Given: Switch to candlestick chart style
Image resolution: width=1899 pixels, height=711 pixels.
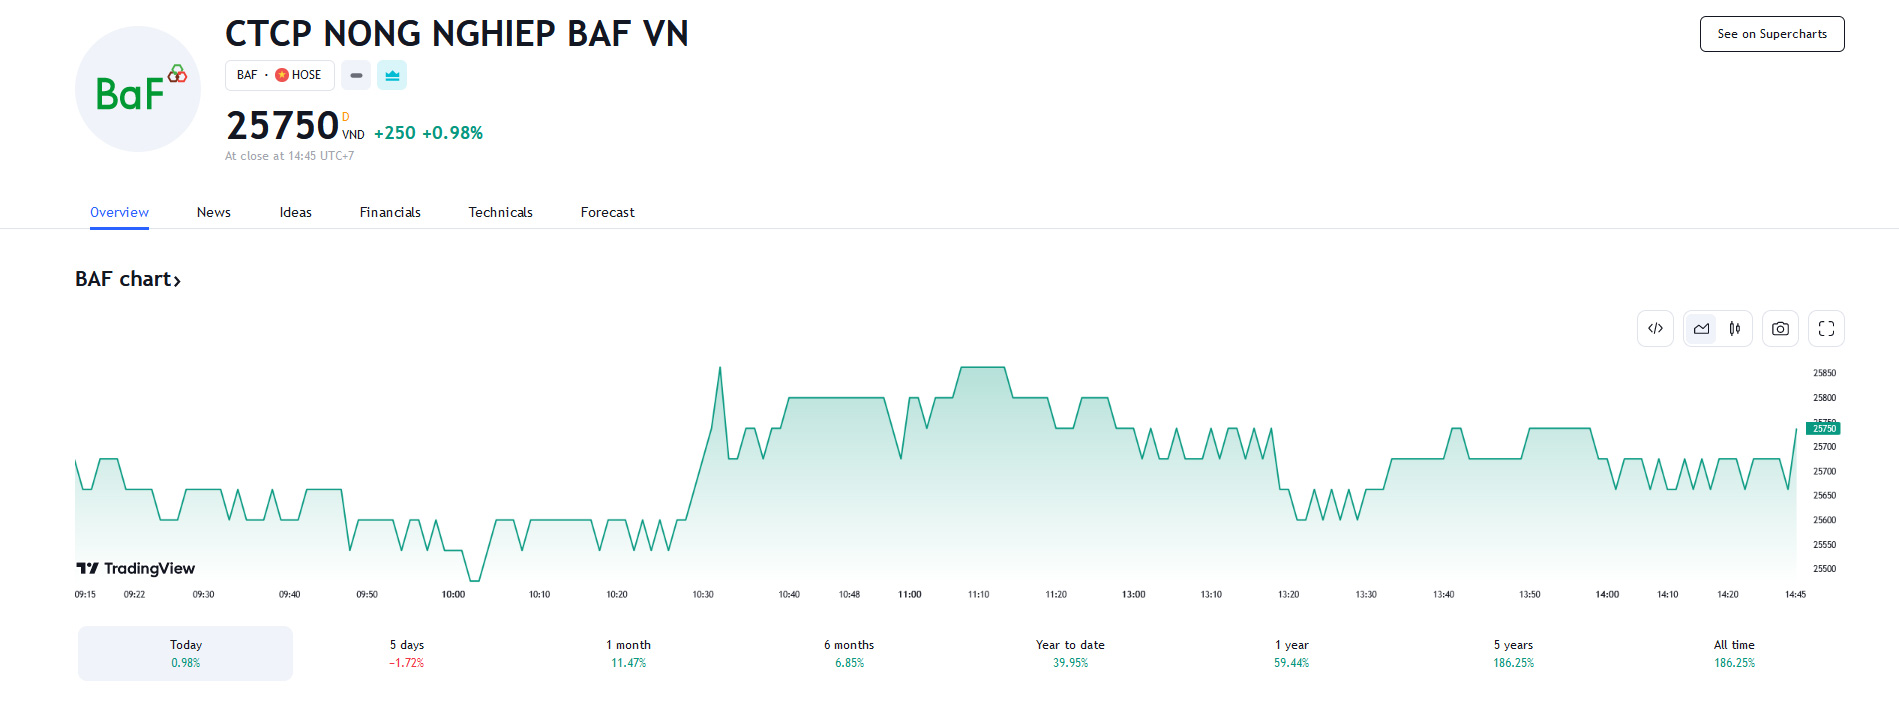Looking at the screenshot, I should [1735, 329].
